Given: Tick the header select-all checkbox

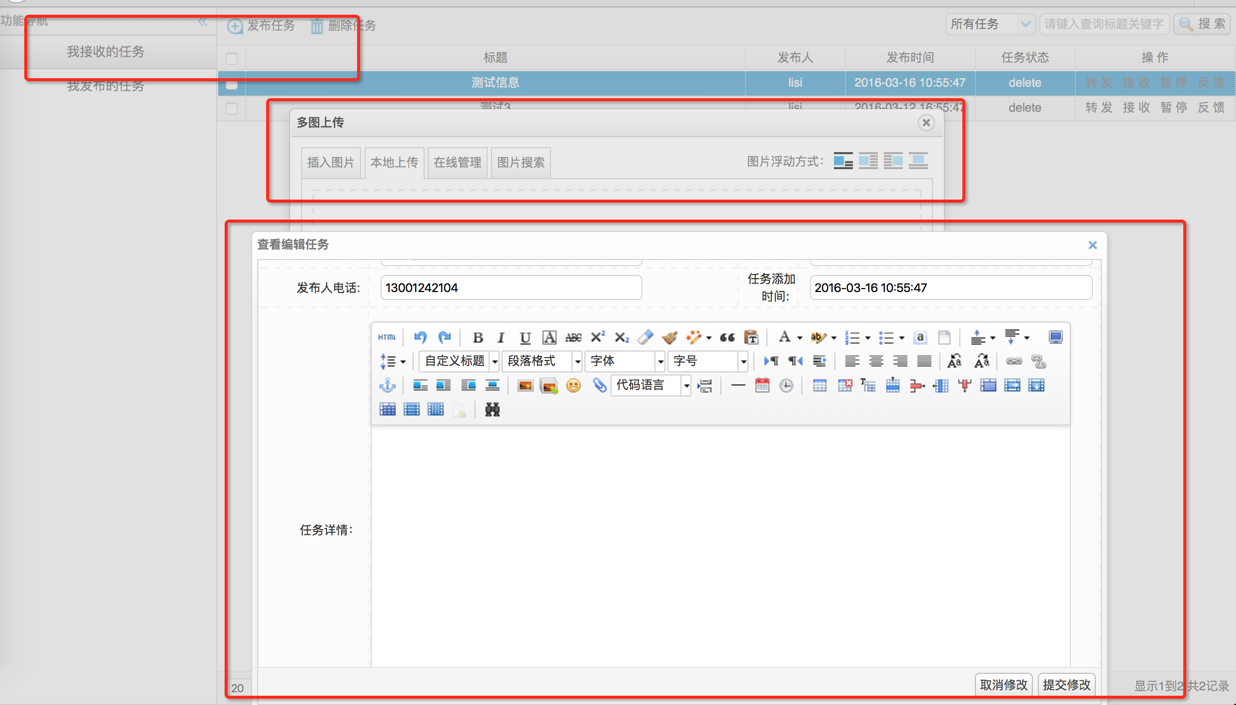Looking at the screenshot, I should 232,58.
